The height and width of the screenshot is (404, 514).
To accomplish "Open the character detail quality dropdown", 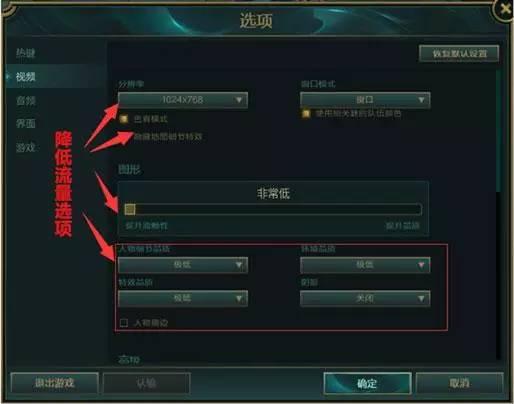I will [183, 265].
